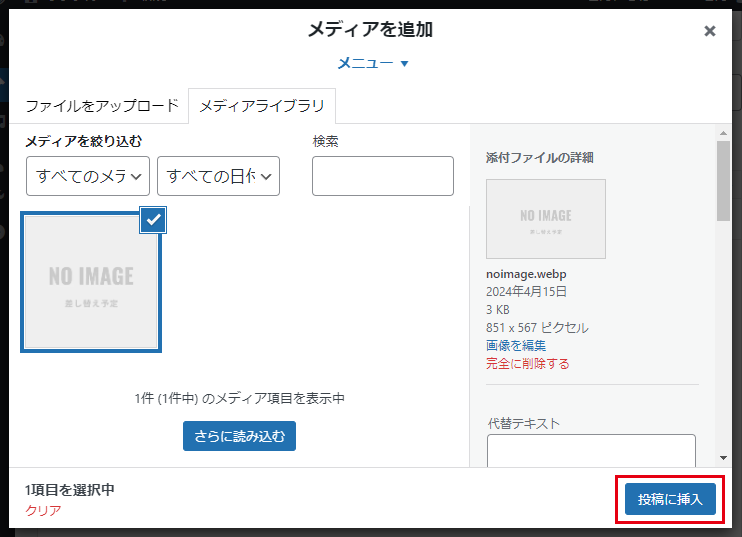Select the メディアライブラリ tab
The width and height of the screenshot is (742, 537).
[262, 105]
